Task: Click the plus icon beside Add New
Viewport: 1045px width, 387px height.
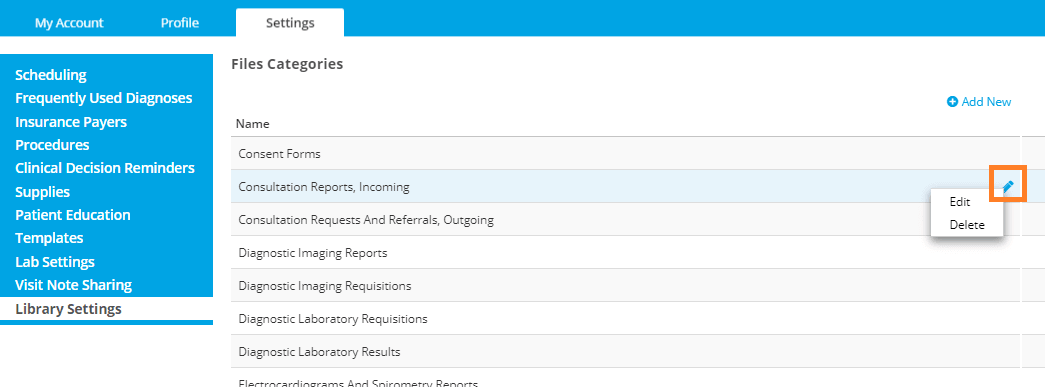Action: pos(952,102)
